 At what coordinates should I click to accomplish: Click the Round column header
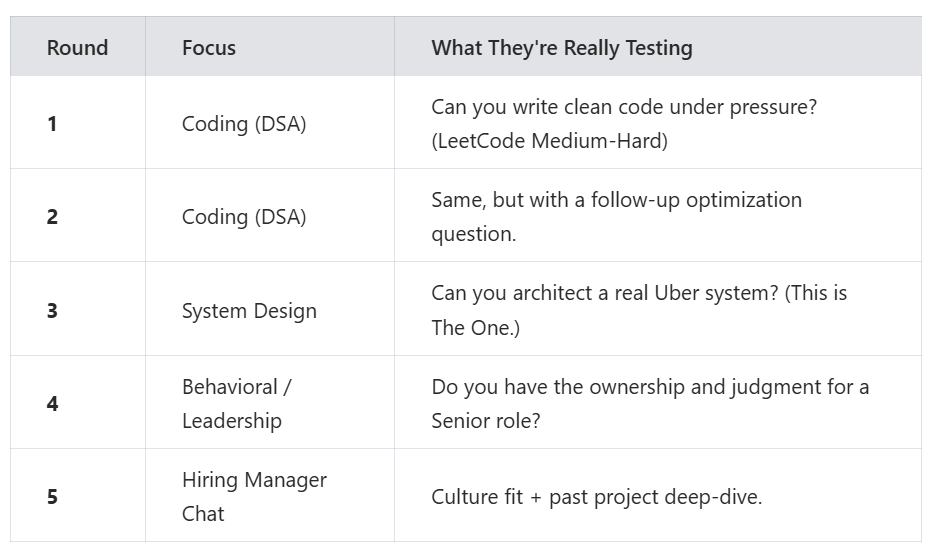point(77,47)
